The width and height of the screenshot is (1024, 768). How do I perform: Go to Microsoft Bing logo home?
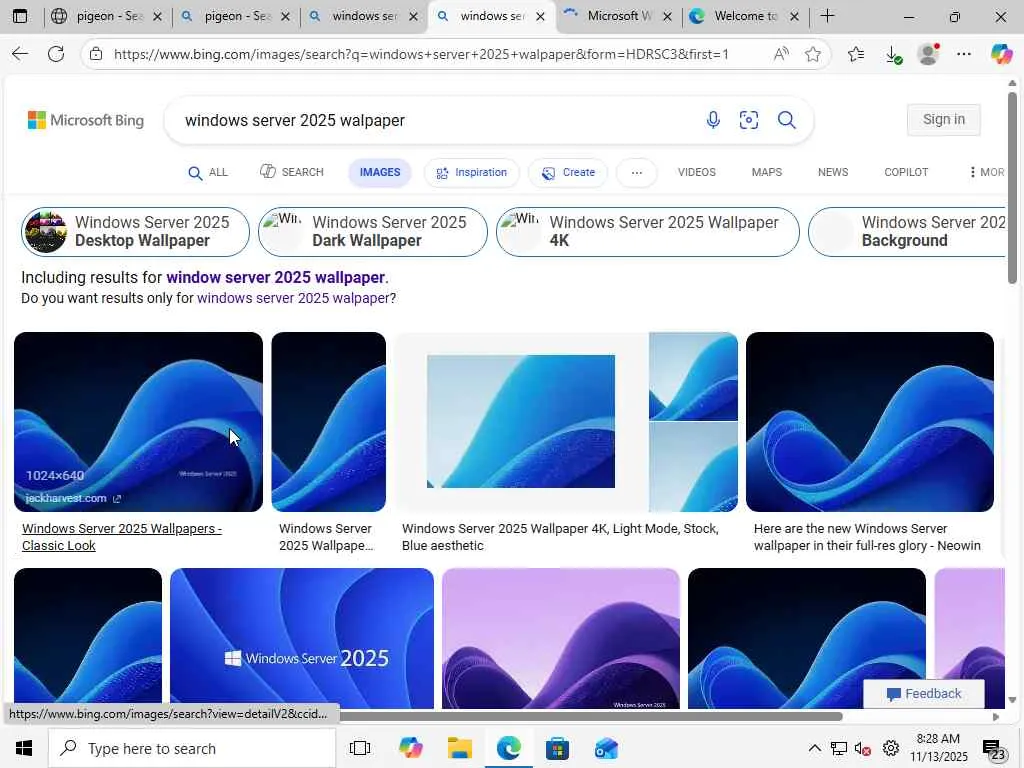click(x=86, y=120)
